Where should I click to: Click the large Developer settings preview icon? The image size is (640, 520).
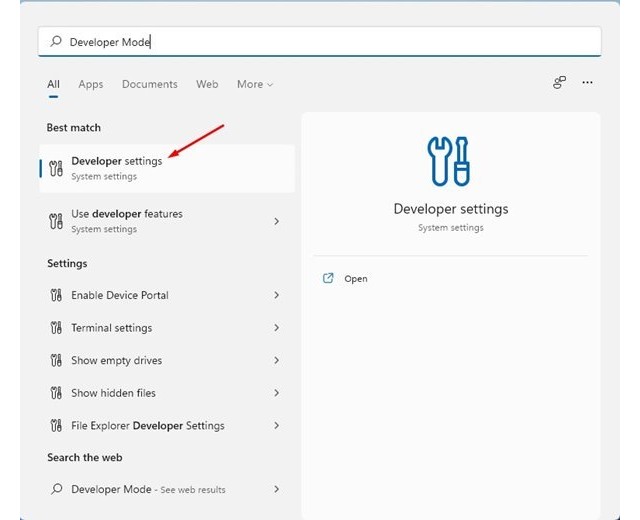click(x=449, y=161)
